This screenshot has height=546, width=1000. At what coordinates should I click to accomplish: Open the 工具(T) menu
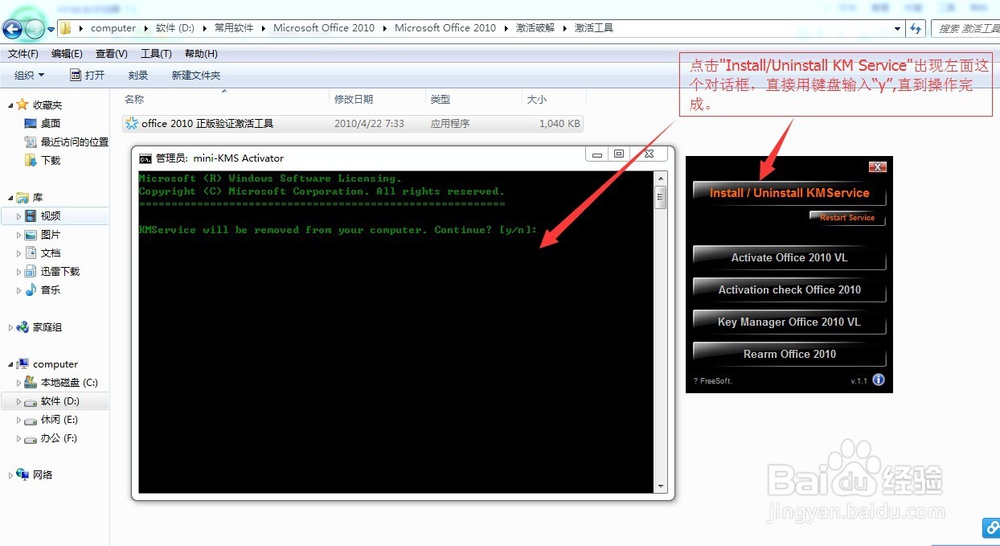(156, 54)
